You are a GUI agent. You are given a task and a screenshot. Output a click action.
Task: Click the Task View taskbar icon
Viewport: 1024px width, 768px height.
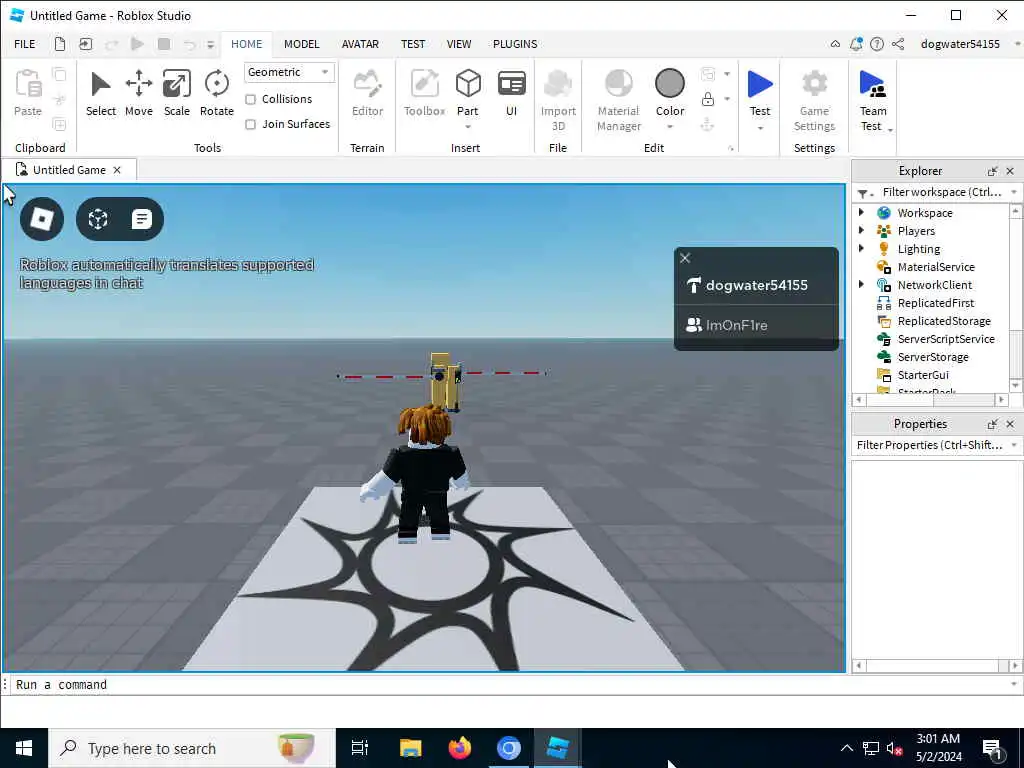tap(360, 748)
